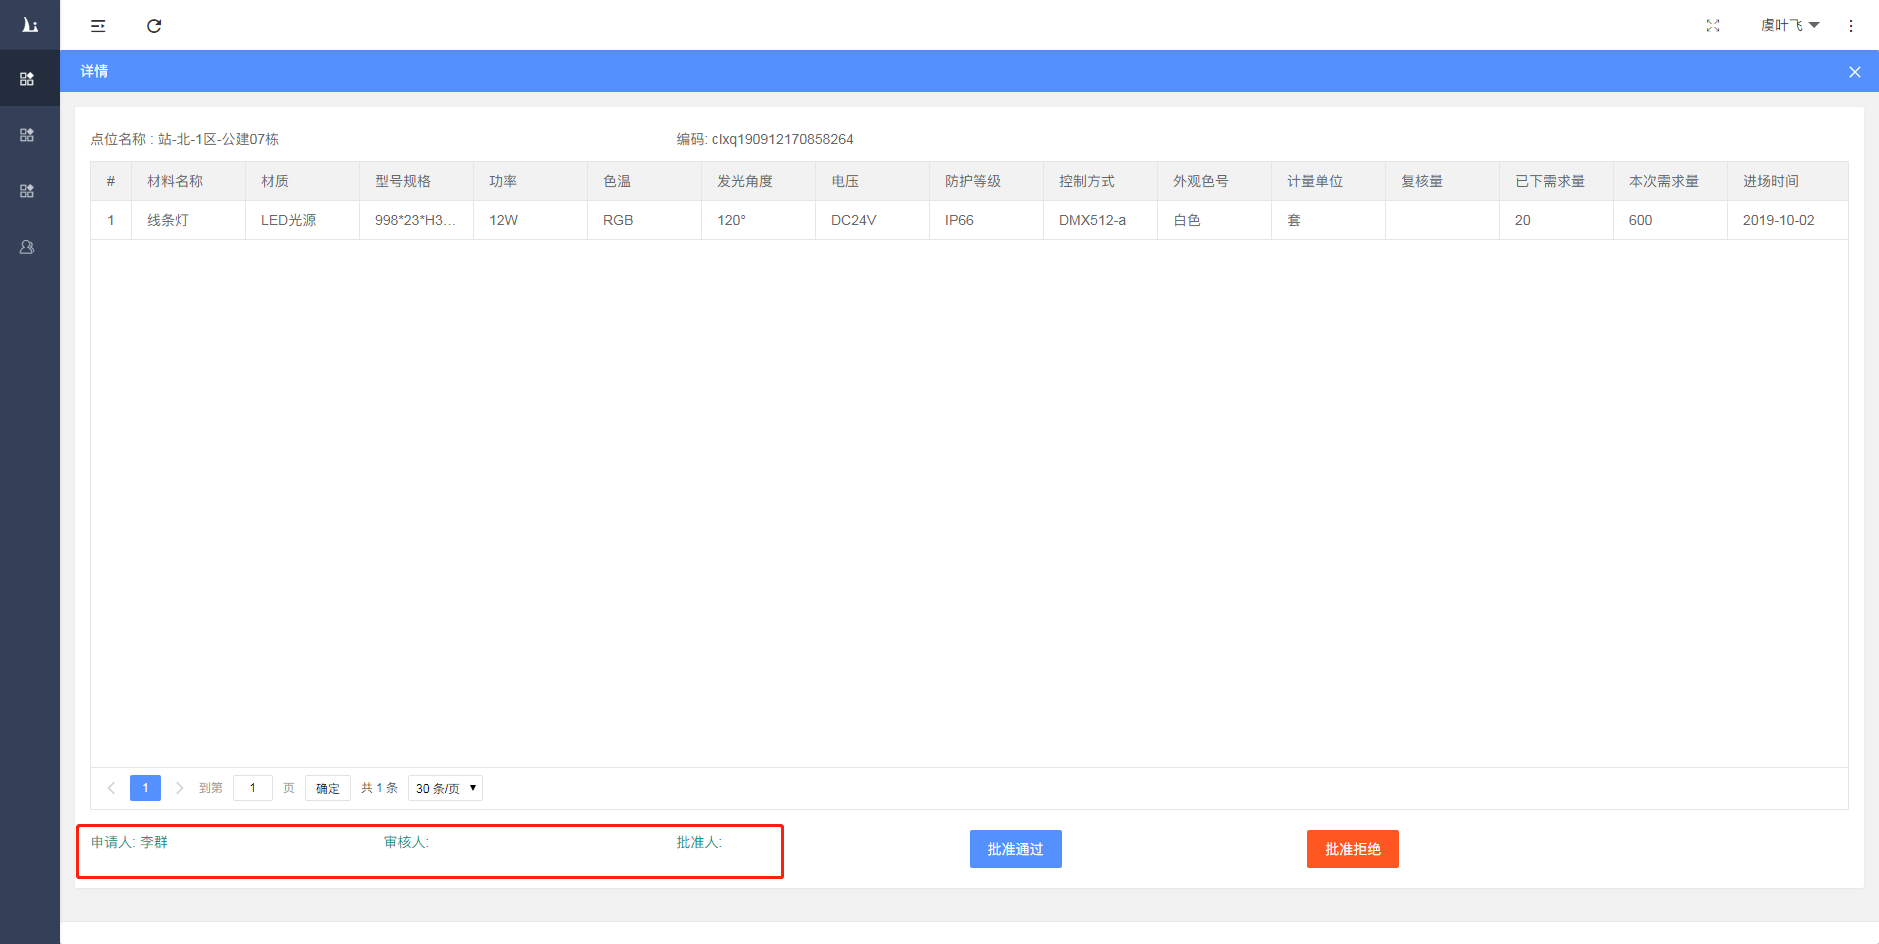The image size is (1879, 944).
Task: Open the more options vertical dots menu
Action: [x=1851, y=26]
